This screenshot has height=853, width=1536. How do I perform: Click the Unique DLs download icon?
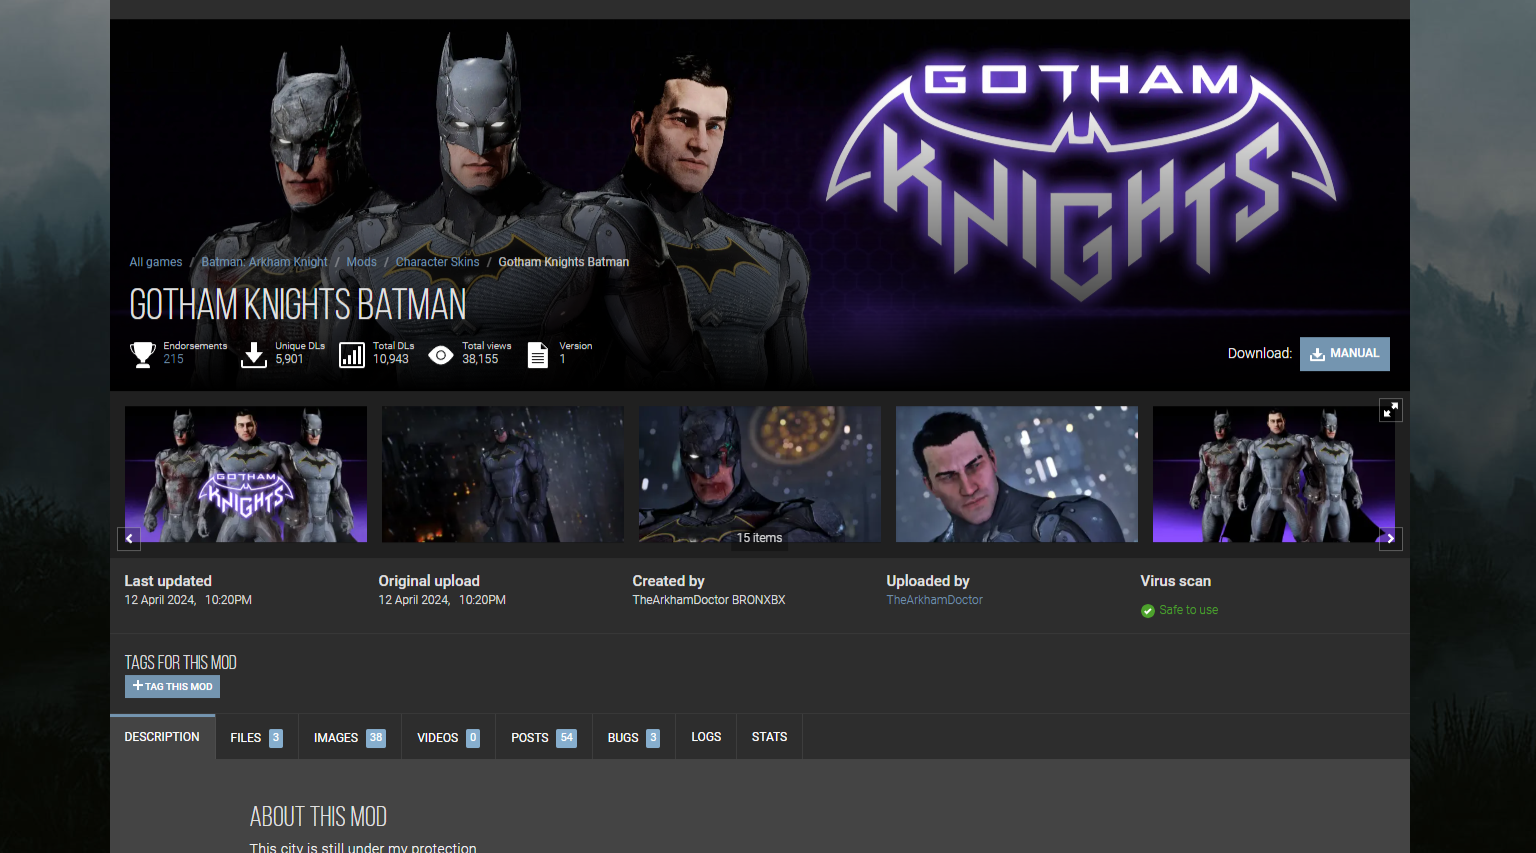[254, 353]
